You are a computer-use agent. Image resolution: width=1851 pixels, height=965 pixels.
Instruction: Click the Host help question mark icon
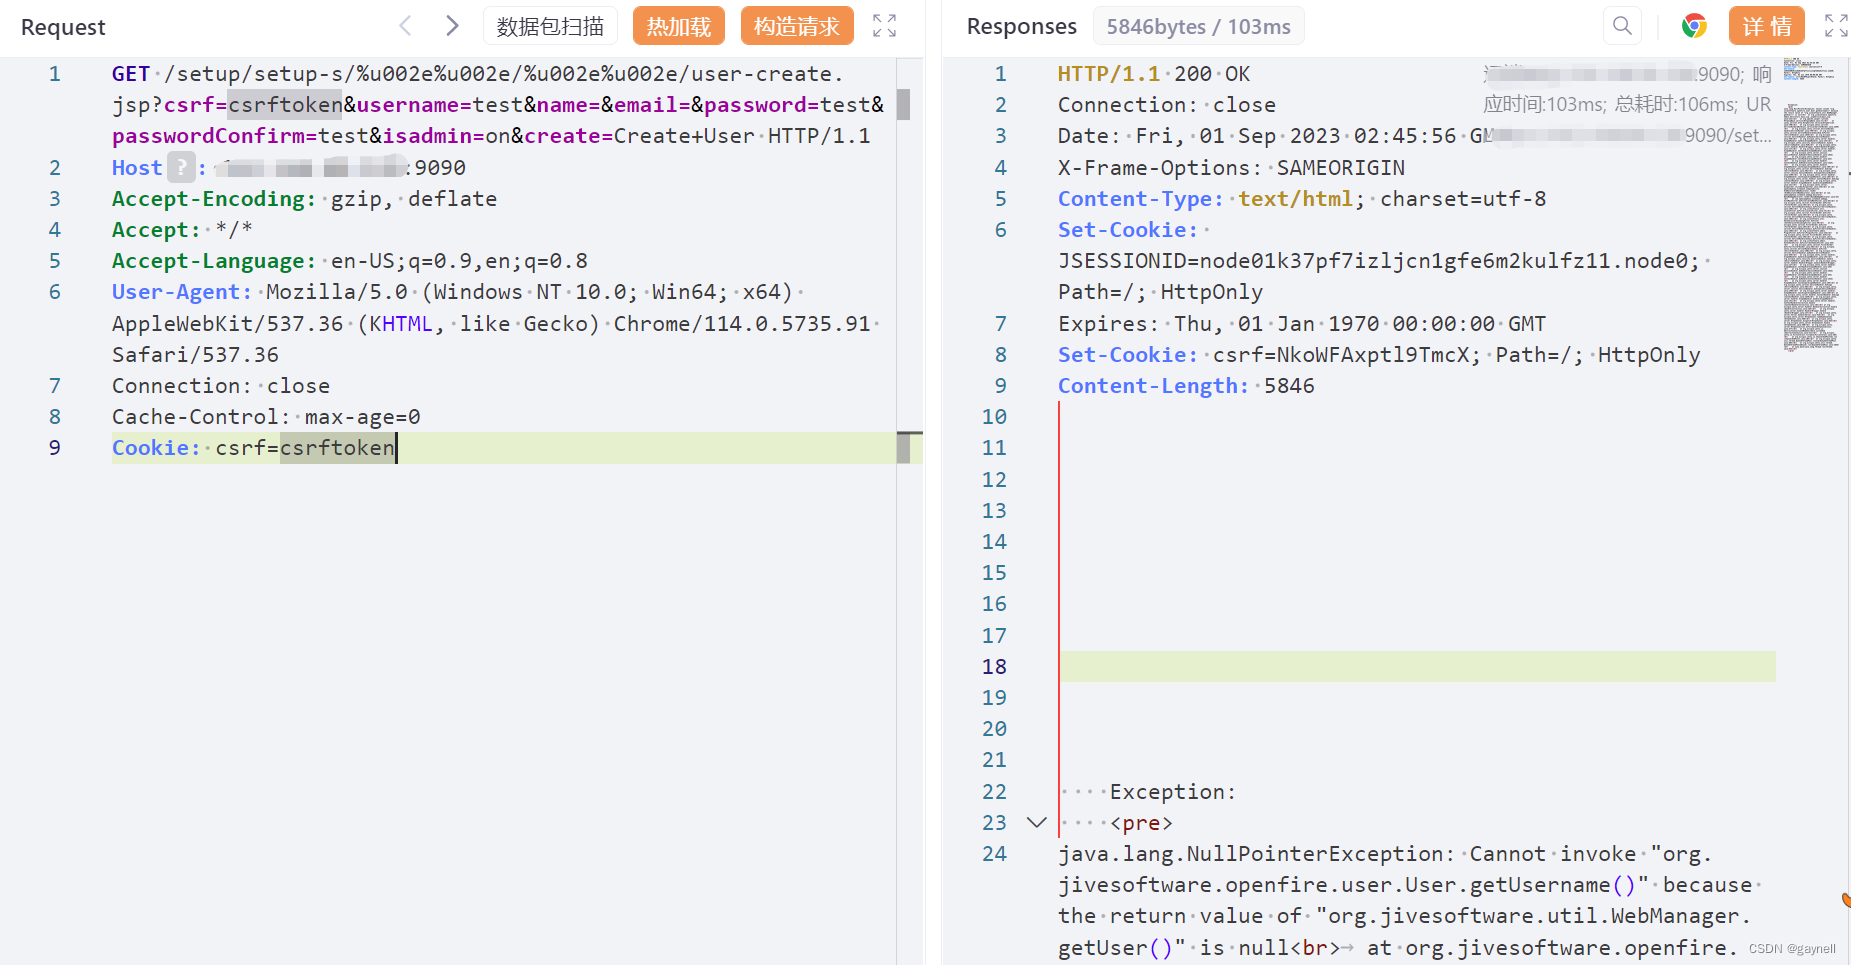[x=181, y=167]
